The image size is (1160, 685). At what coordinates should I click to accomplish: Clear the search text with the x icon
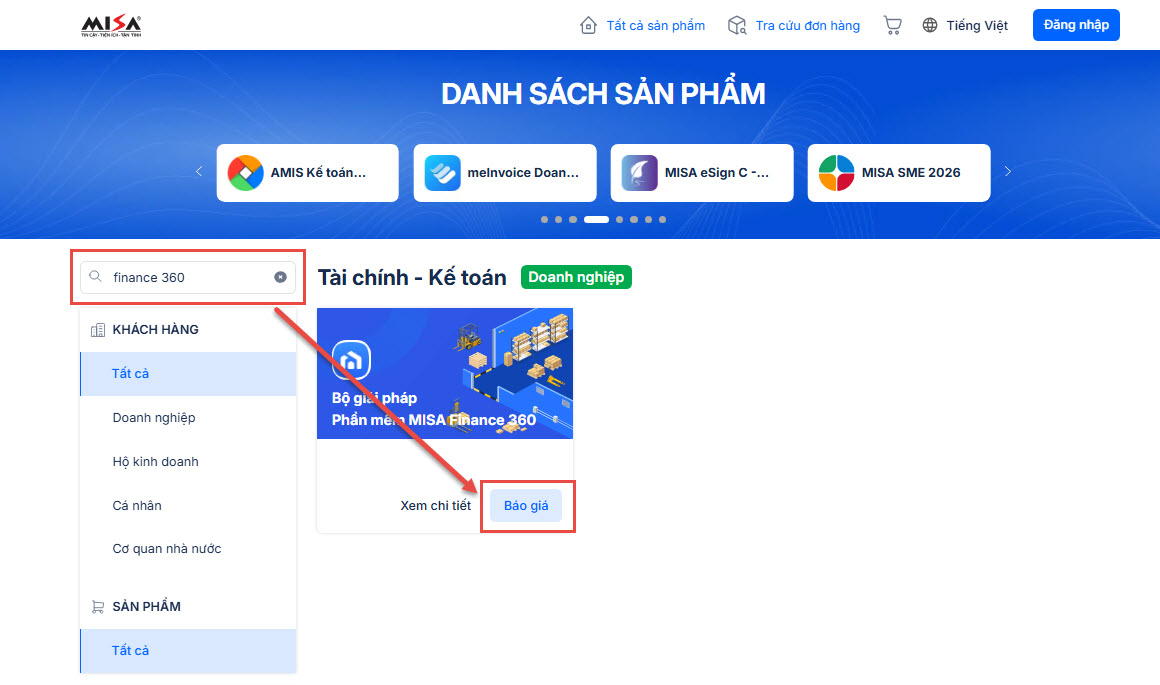[x=280, y=277]
